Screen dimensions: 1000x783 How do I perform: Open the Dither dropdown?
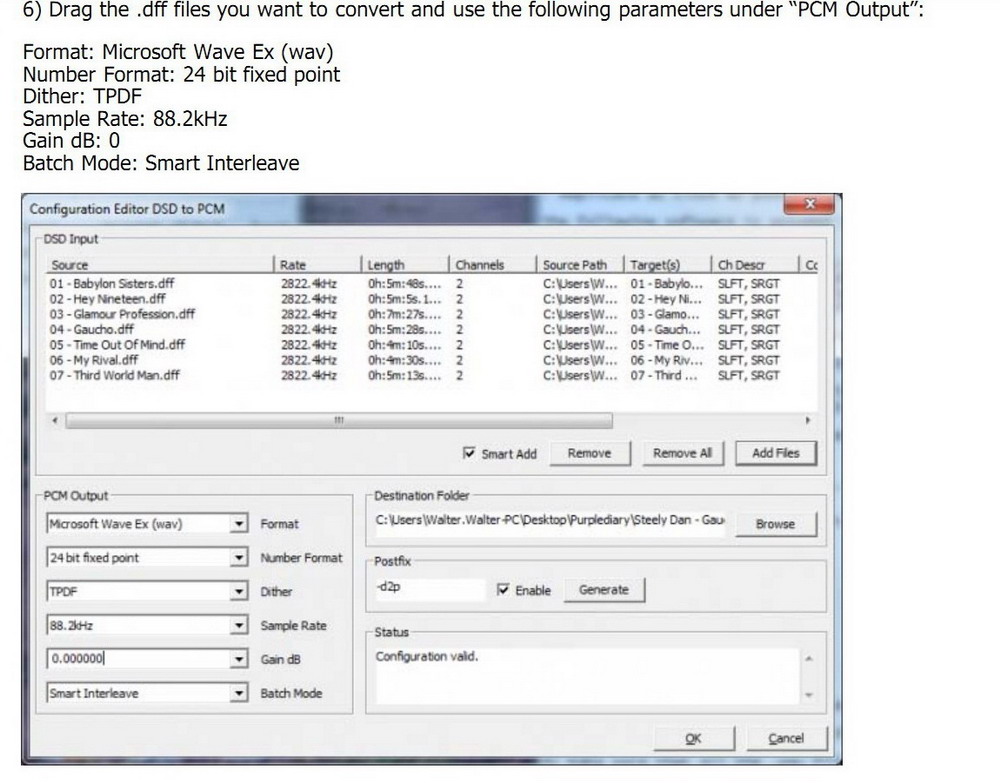pos(239,591)
